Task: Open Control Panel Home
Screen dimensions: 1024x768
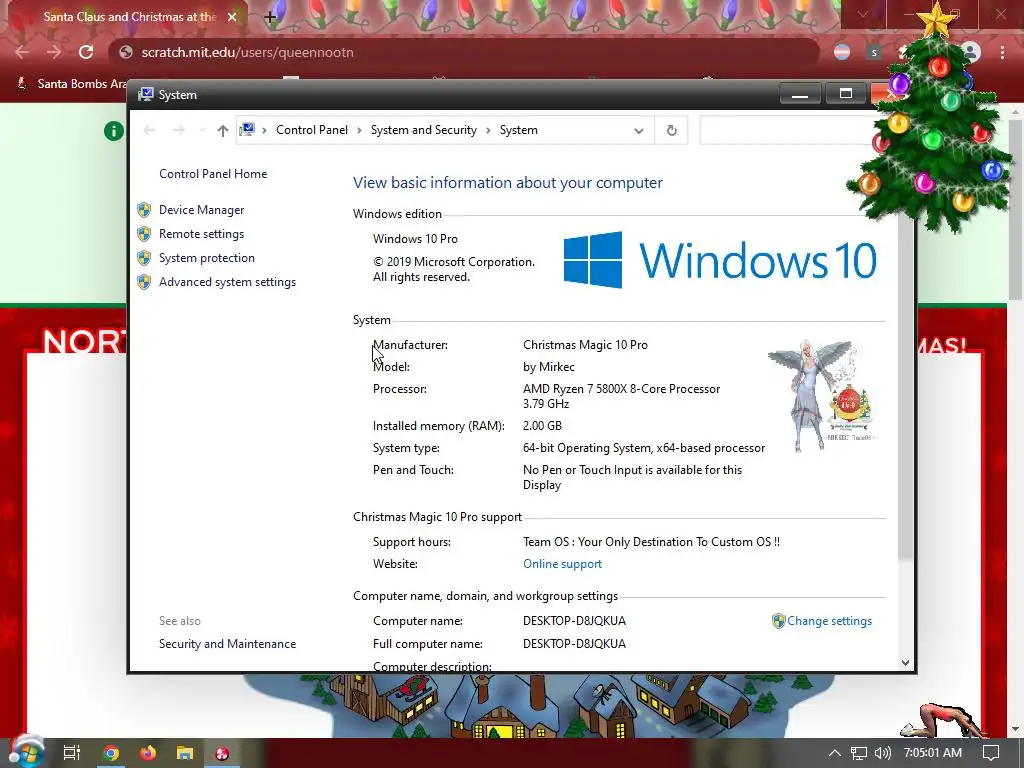Action: pos(213,174)
